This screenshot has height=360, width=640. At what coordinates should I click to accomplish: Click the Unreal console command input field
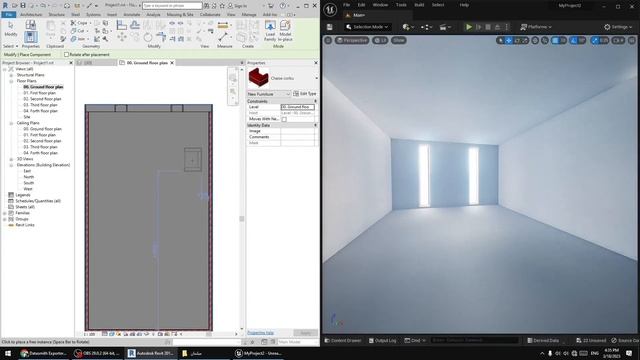tap(475, 340)
